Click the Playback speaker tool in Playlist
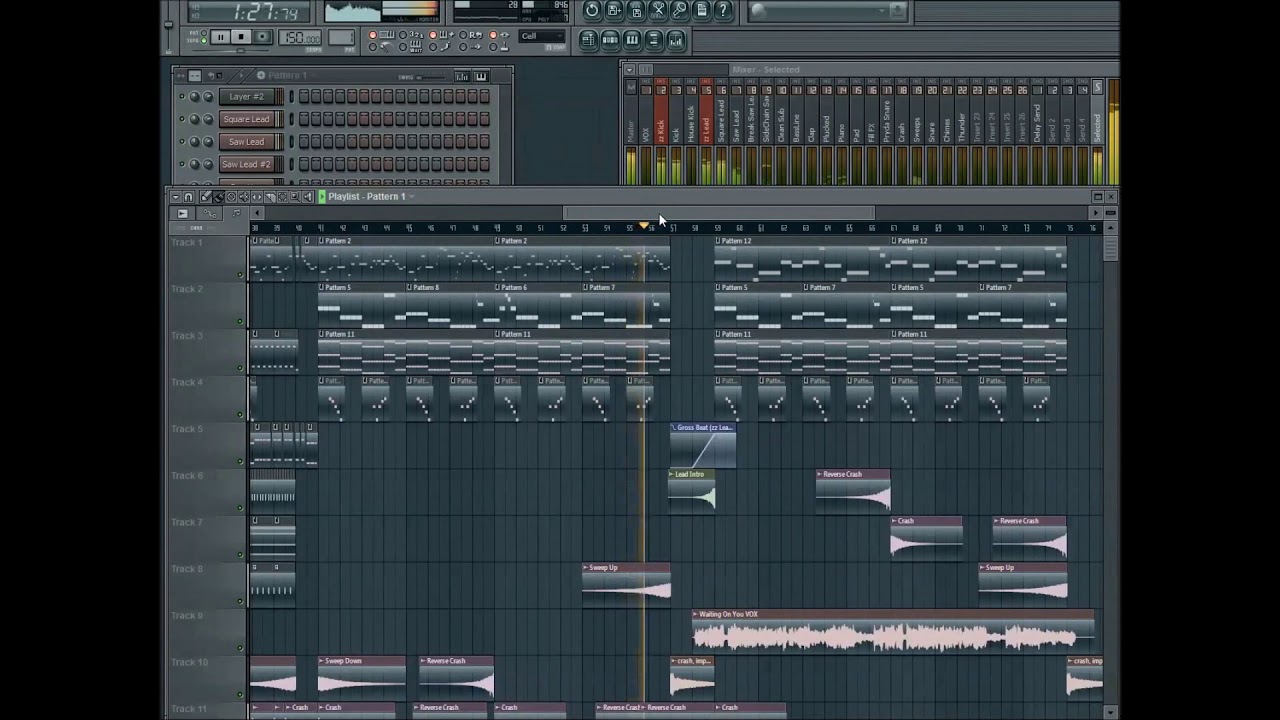 pyautogui.click(x=308, y=197)
